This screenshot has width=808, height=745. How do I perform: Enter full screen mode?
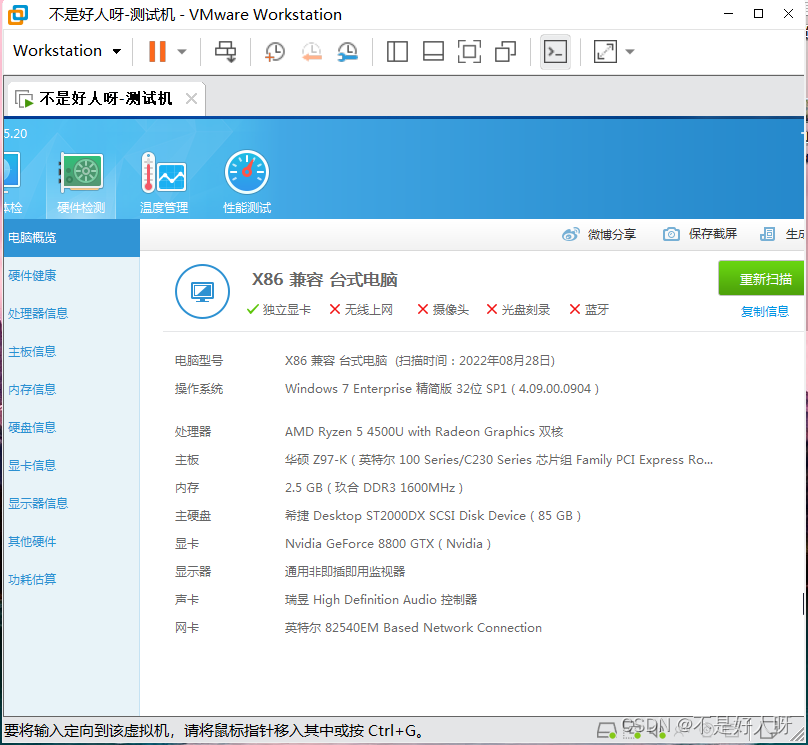coord(469,52)
